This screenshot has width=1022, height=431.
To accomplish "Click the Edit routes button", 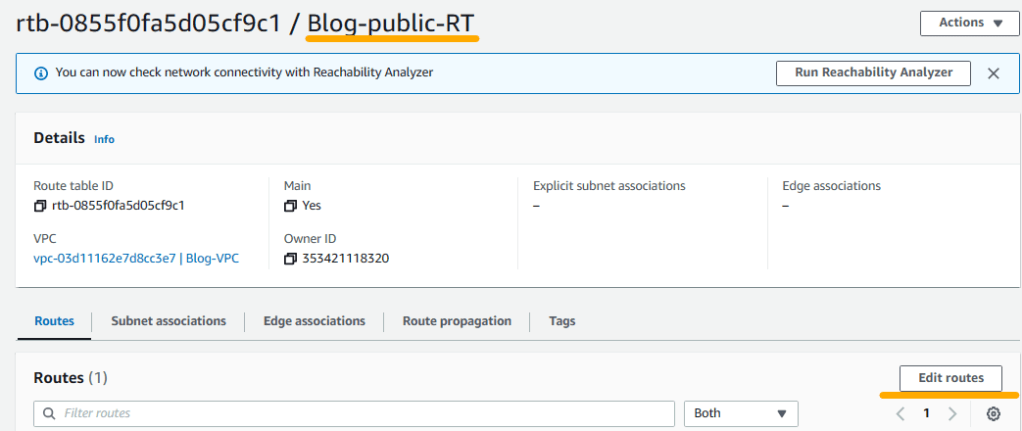I will (950, 378).
